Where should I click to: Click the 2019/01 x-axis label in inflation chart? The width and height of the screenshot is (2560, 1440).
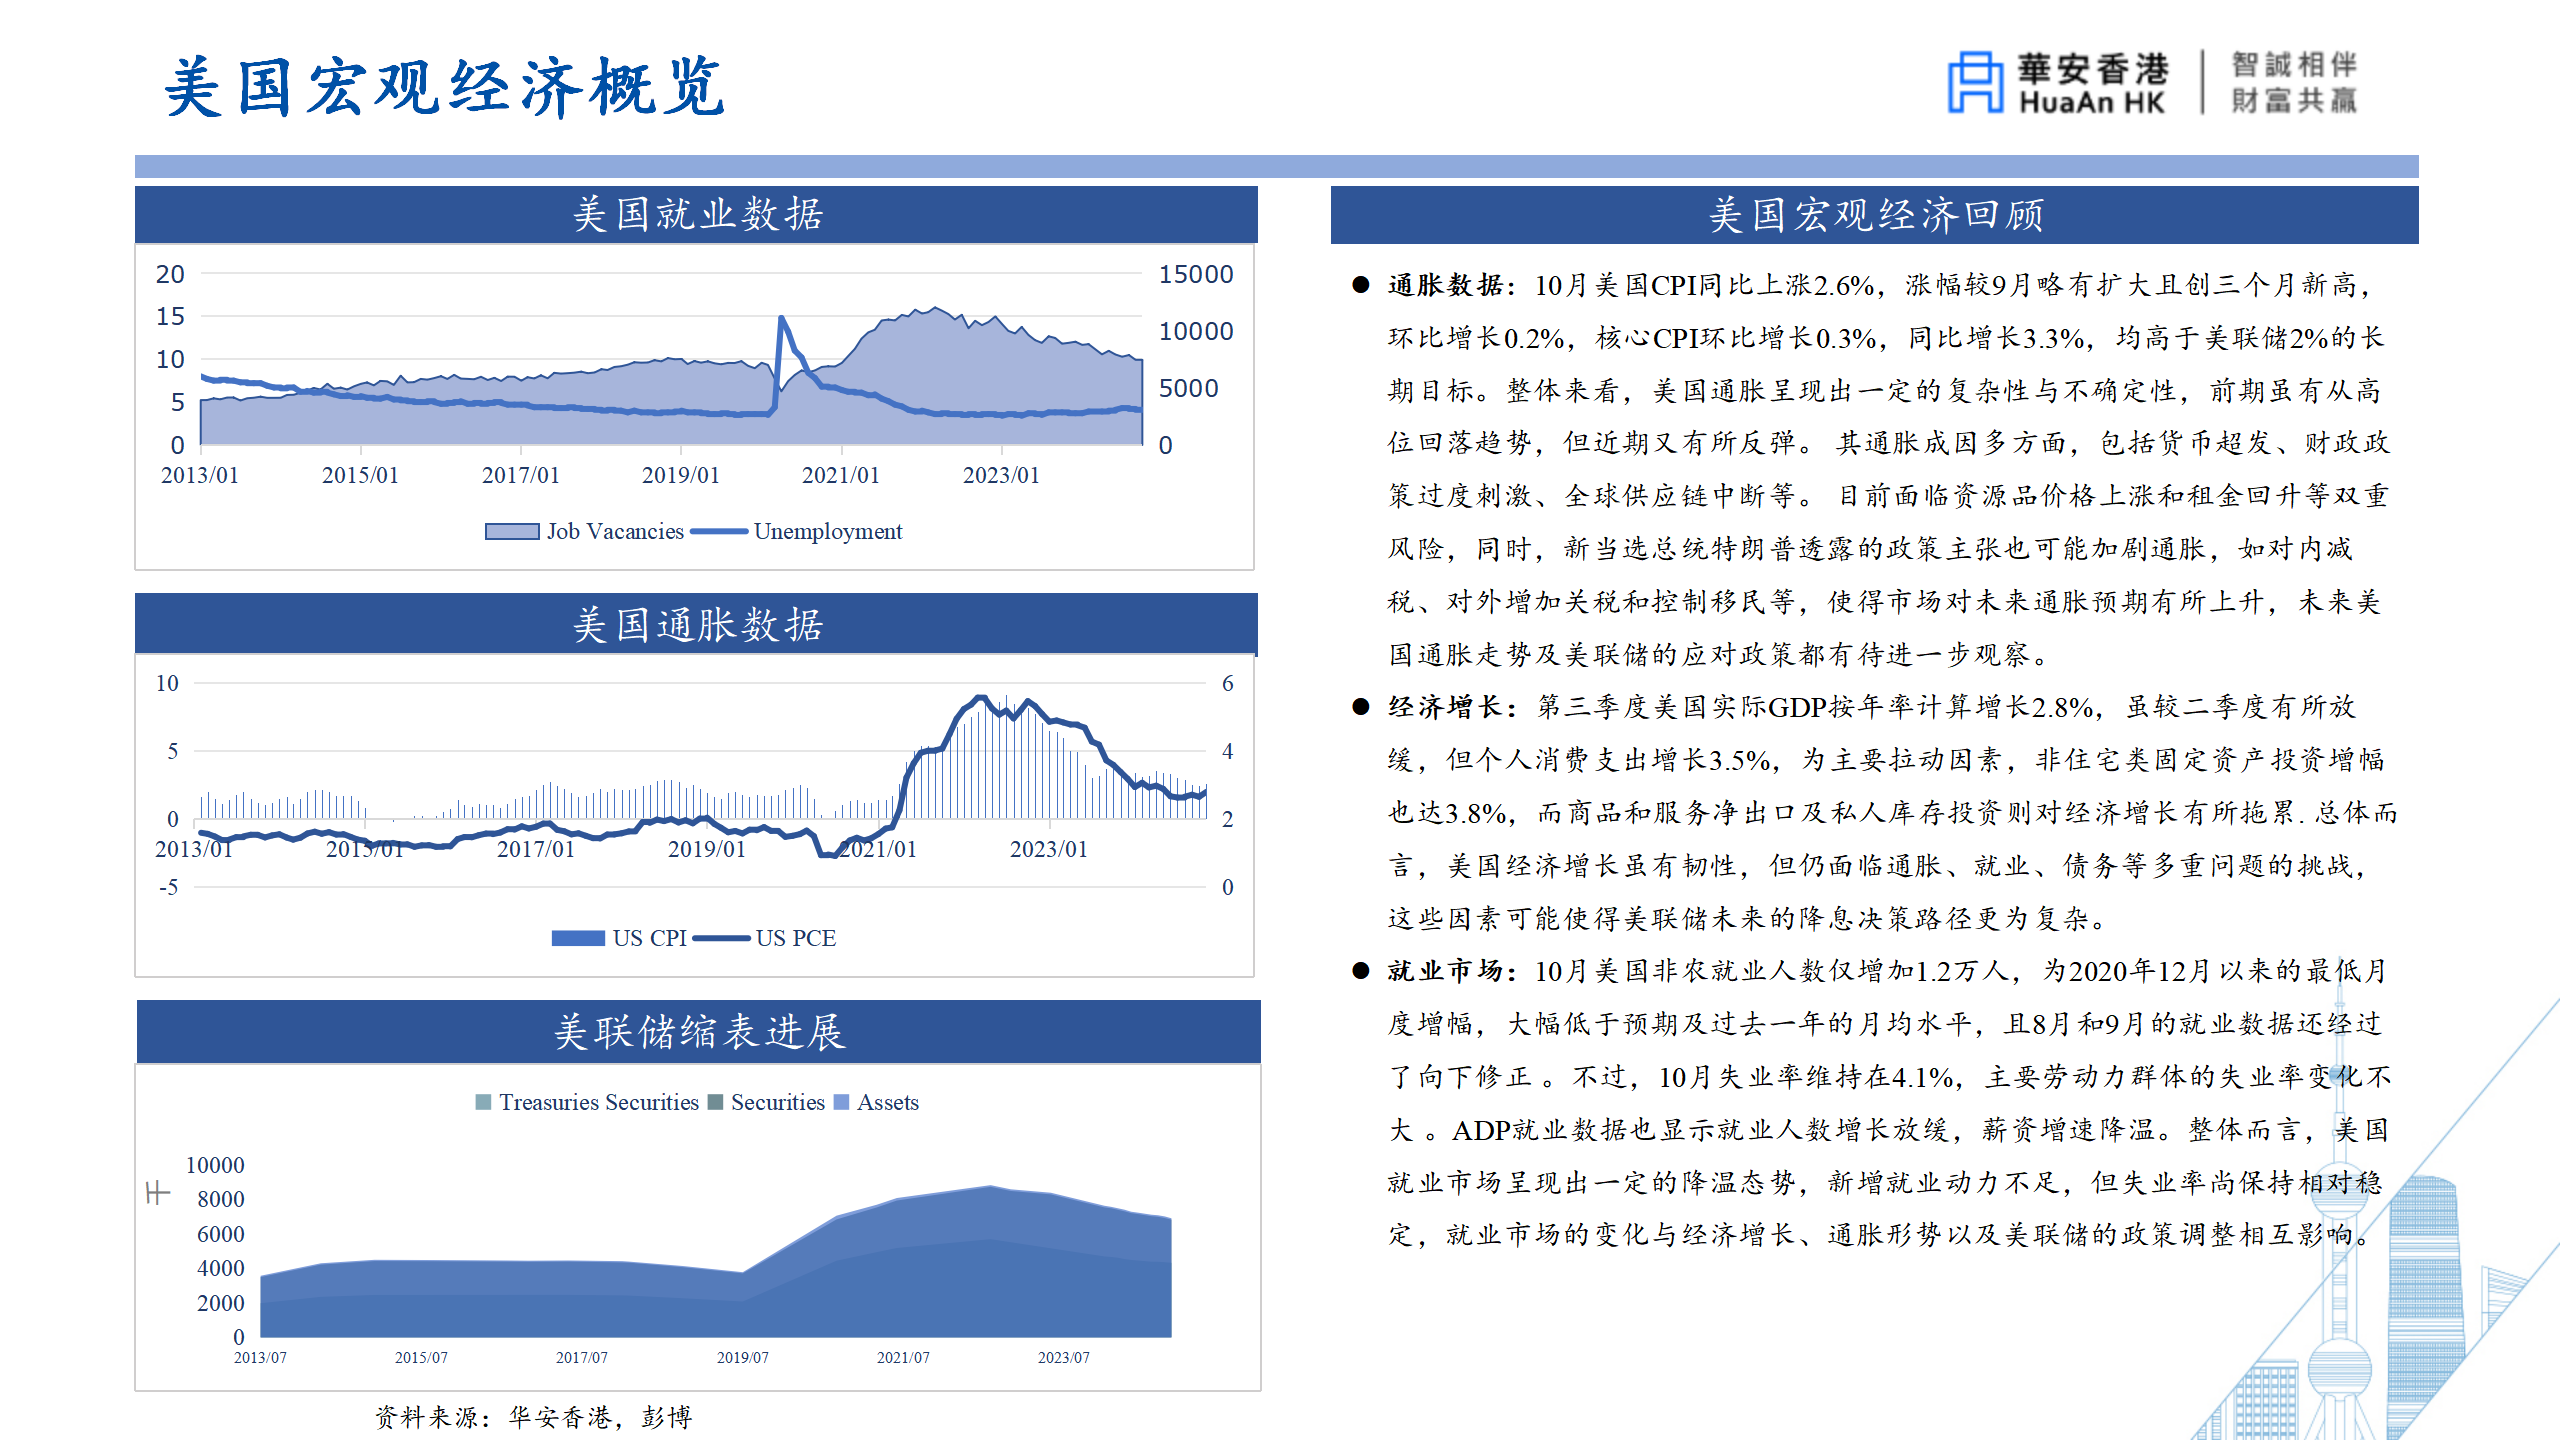pos(707,849)
